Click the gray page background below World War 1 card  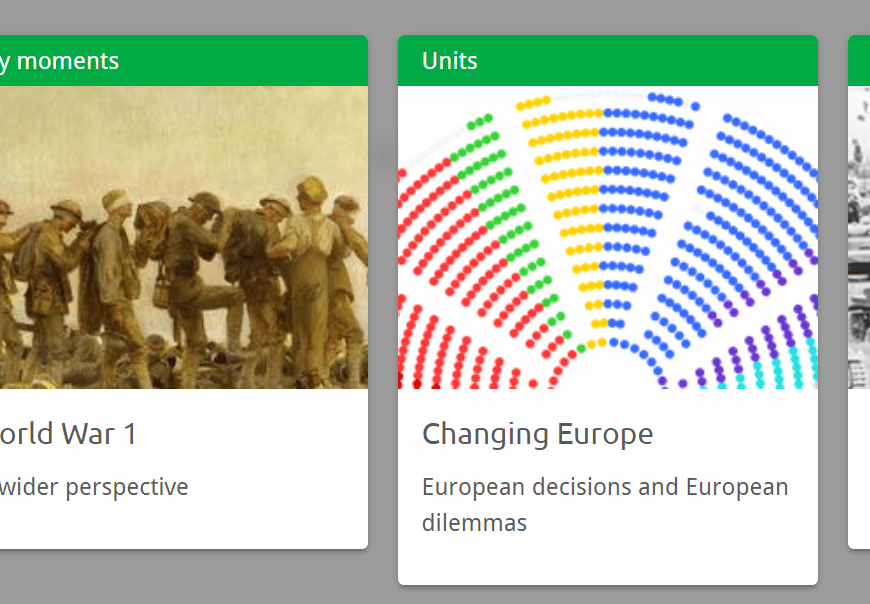(x=180, y=578)
